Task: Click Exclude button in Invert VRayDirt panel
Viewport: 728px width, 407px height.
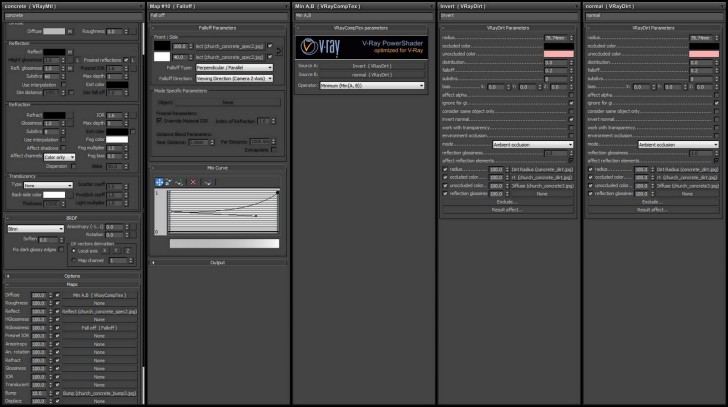Action: pos(507,202)
